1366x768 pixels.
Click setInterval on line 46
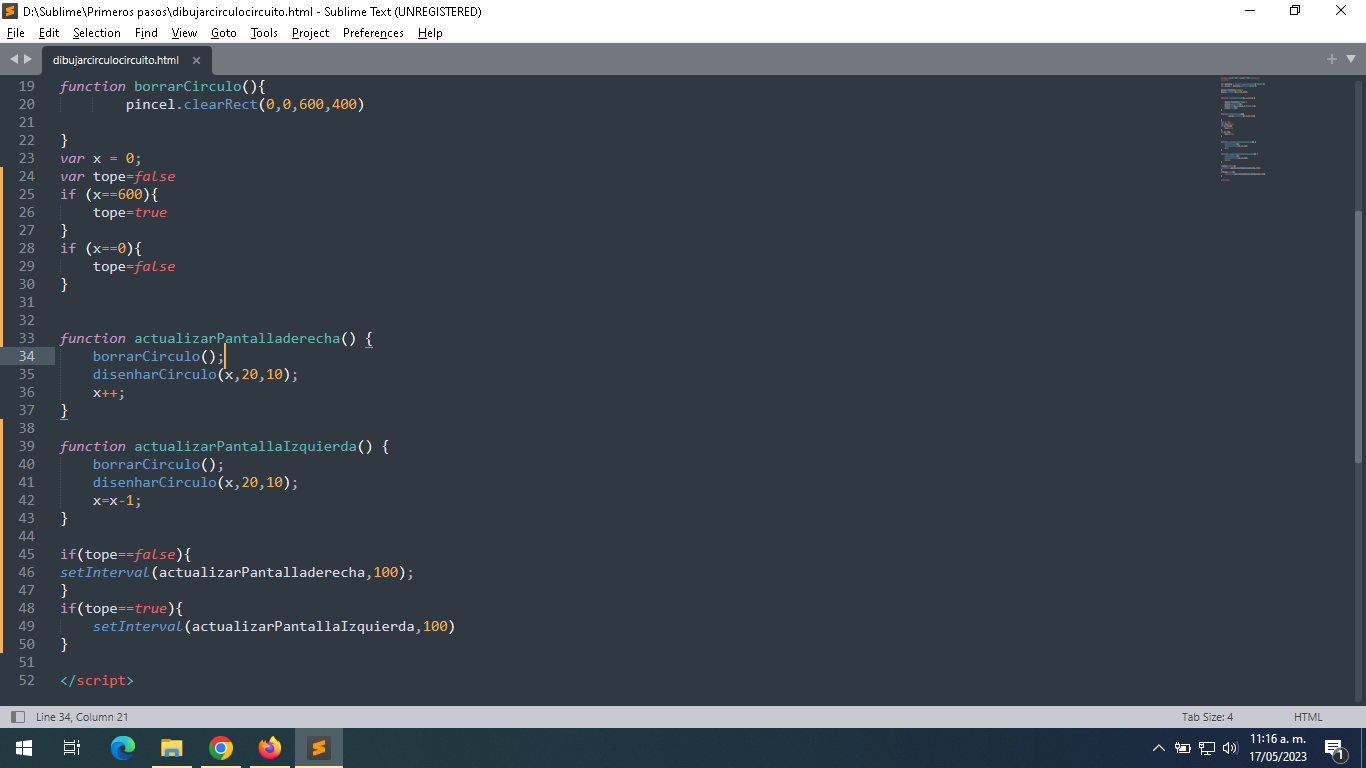click(105, 572)
